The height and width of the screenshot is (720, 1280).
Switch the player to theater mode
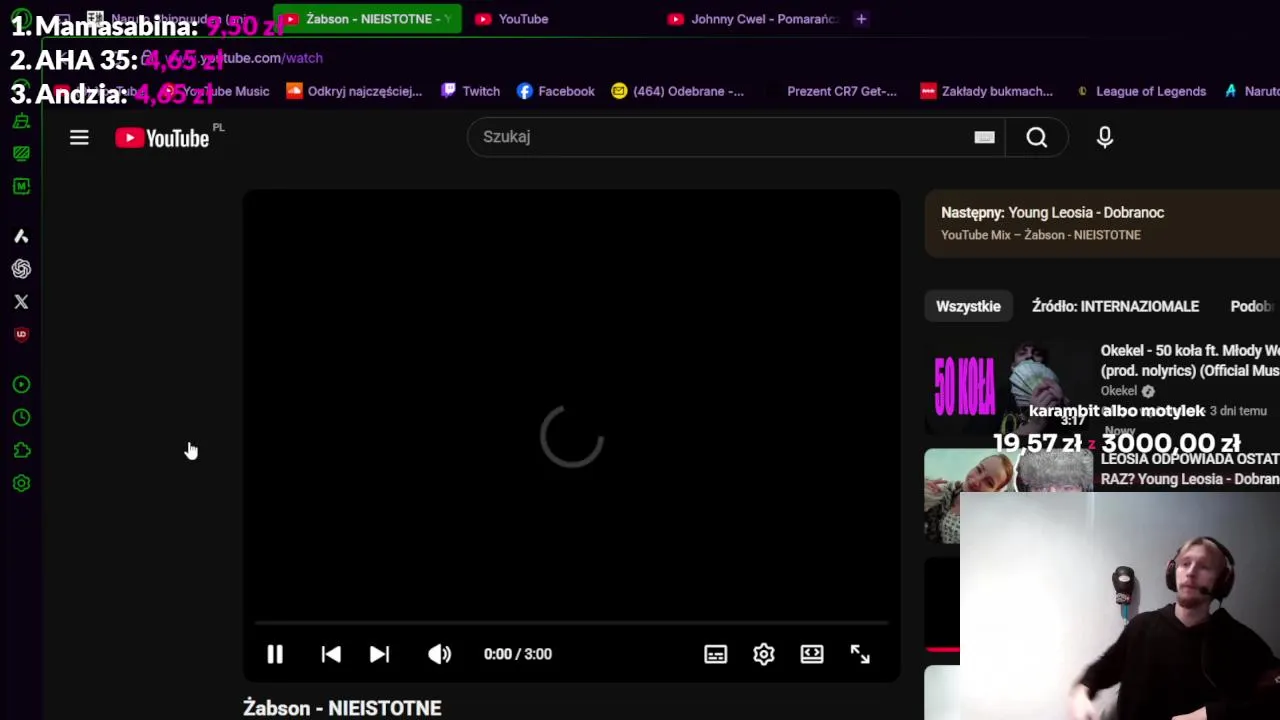point(812,654)
